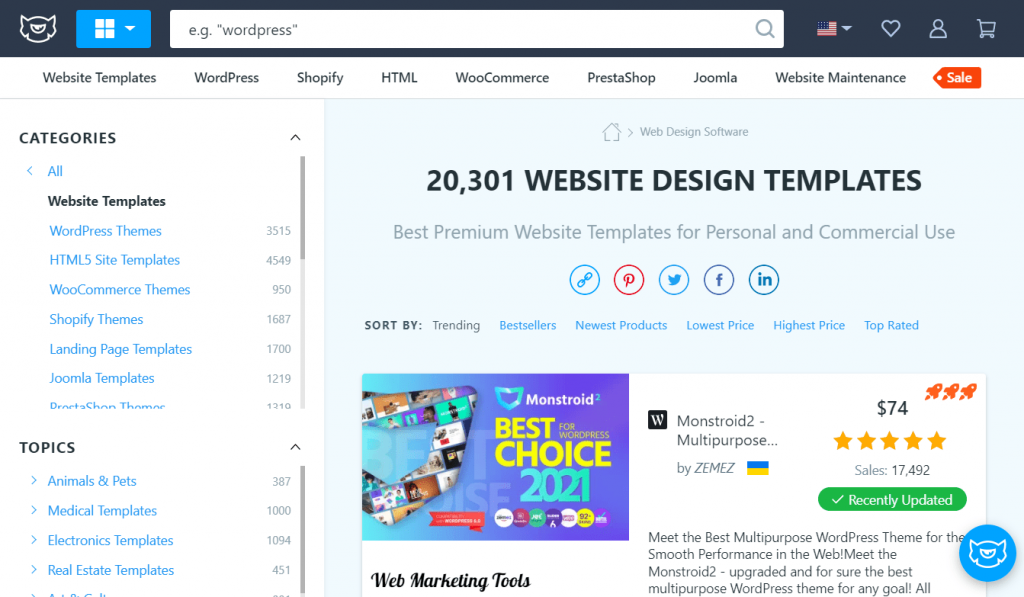Open the blue grid categories menu

tap(113, 29)
